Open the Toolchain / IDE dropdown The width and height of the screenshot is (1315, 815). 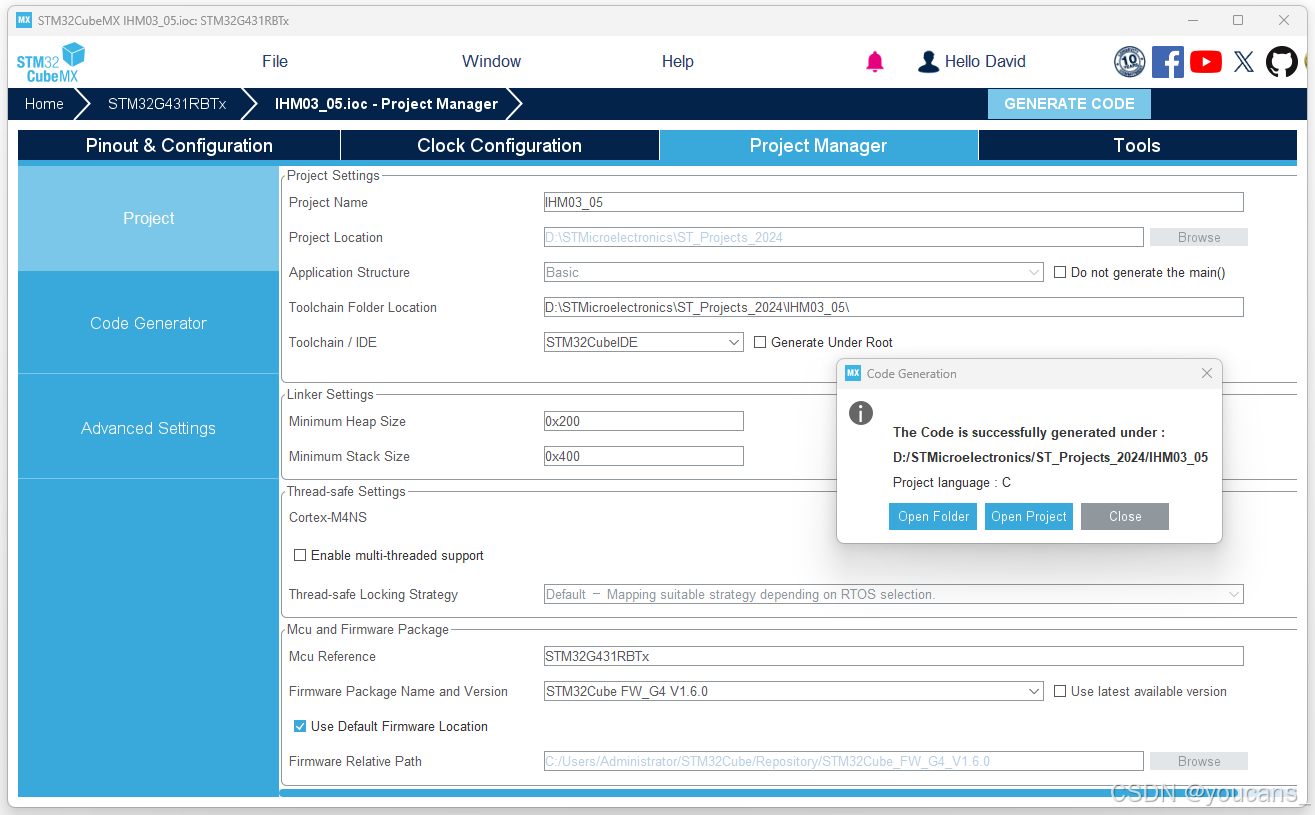pos(644,342)
